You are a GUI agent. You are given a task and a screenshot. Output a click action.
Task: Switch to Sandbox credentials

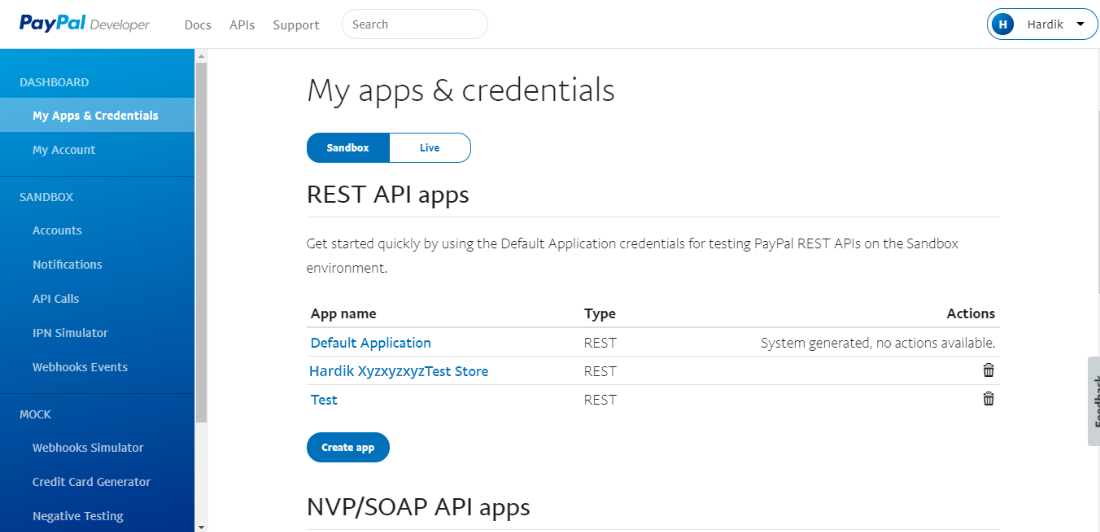pyautogui.click(x=348, y=148)
